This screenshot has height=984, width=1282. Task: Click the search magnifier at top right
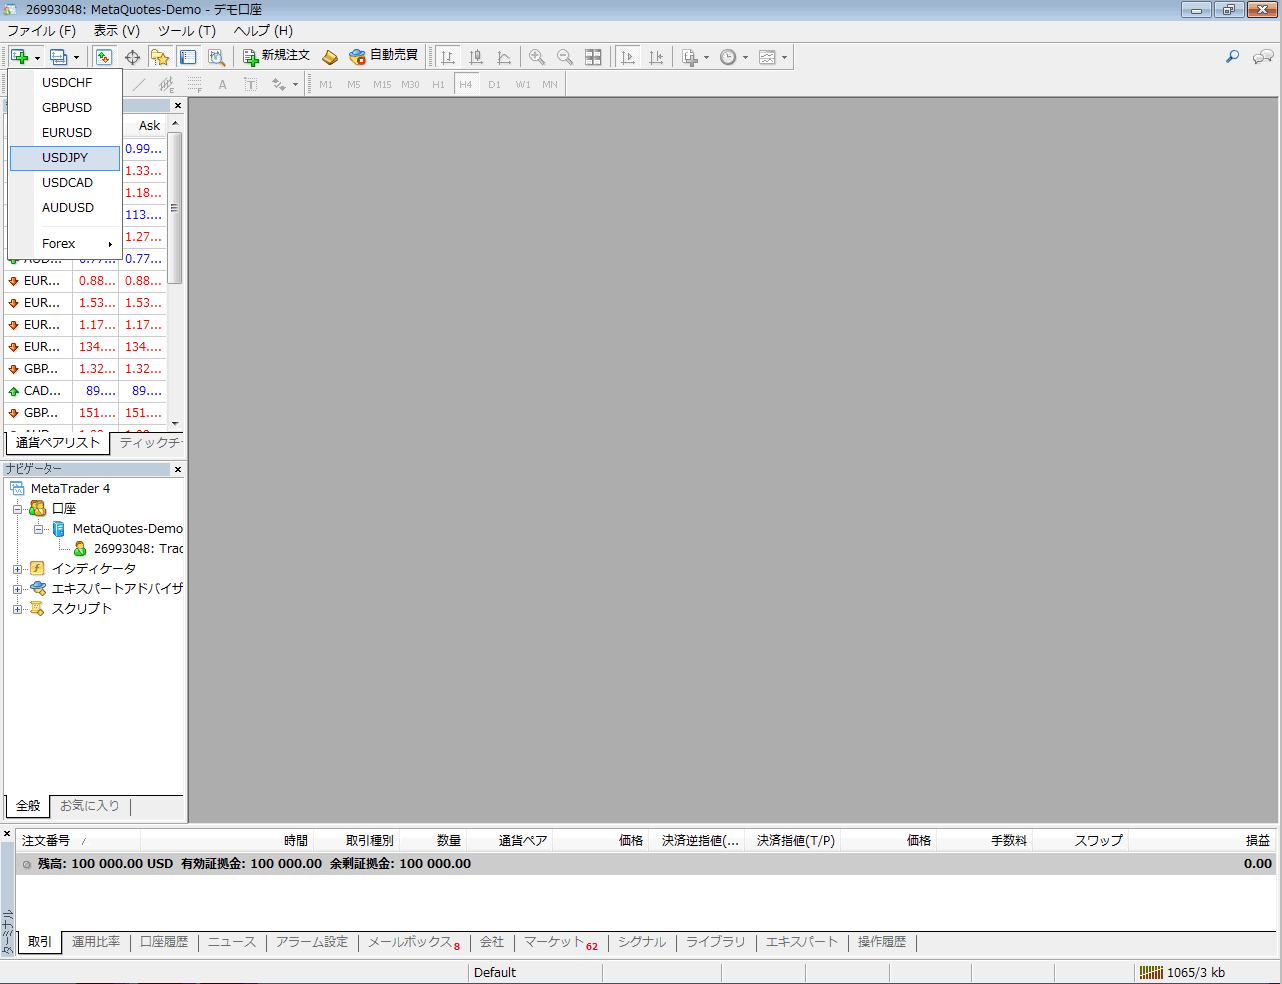click(1232, 57)
